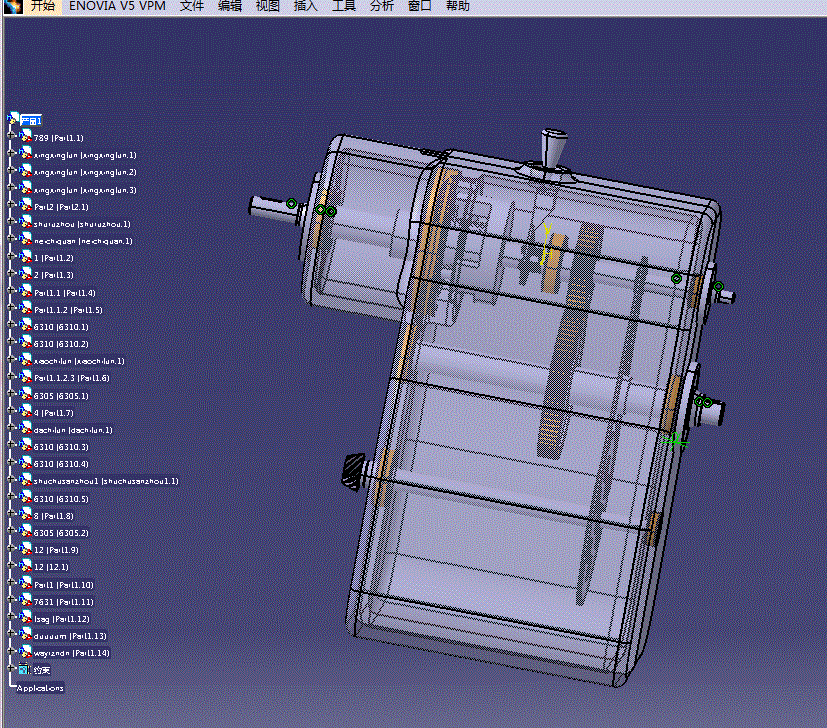Select the 产品1 root label in tree
Image resolution: width=827 pixels, height=728 pixels.
31,121
